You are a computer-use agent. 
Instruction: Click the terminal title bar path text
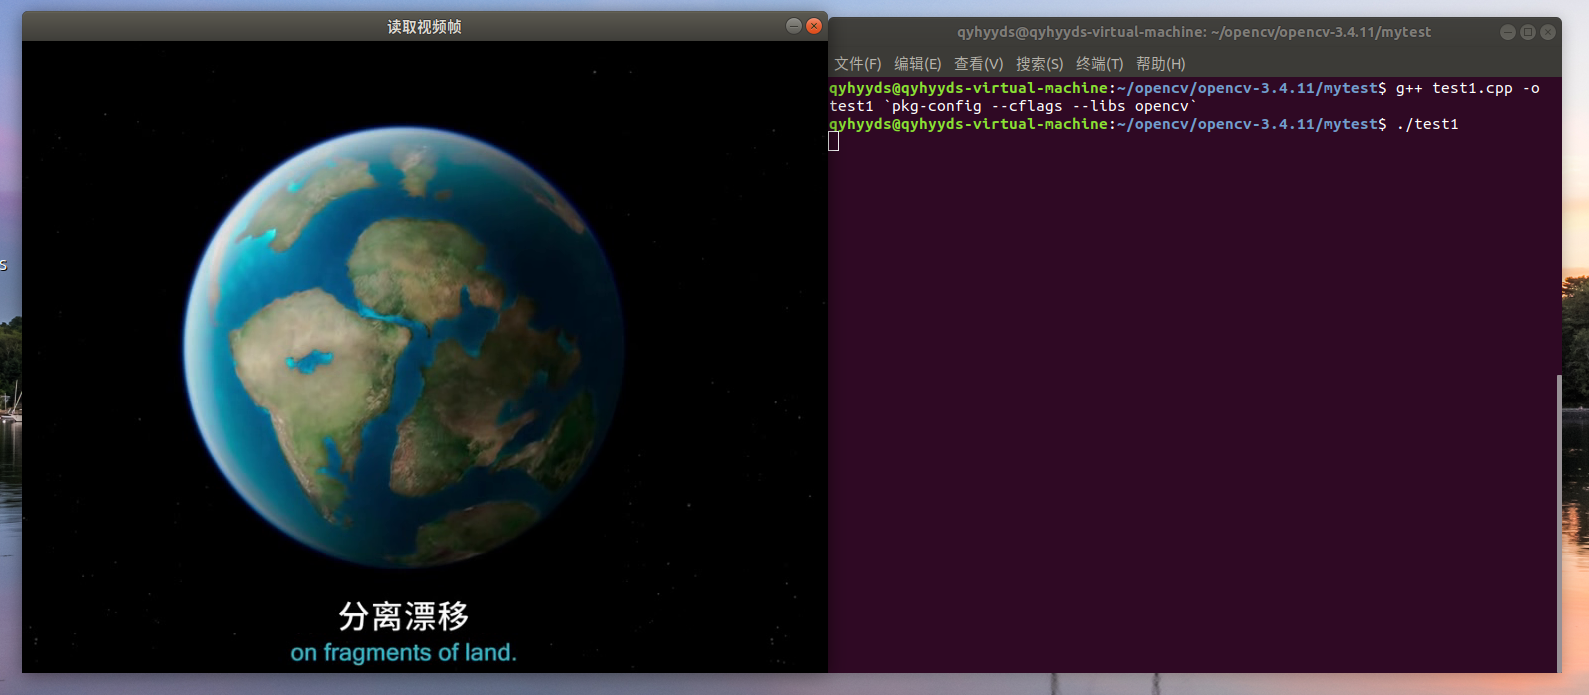pos(1194,32)
